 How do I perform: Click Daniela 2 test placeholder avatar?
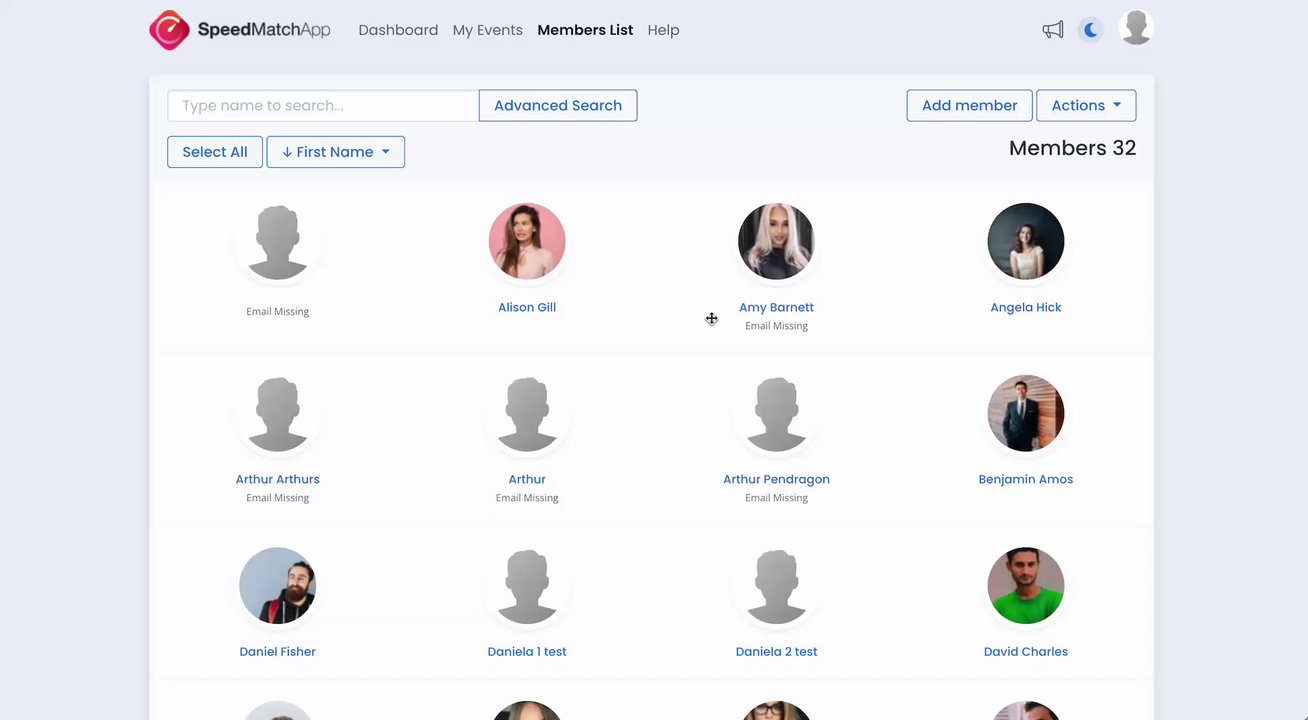coord(776,585)
